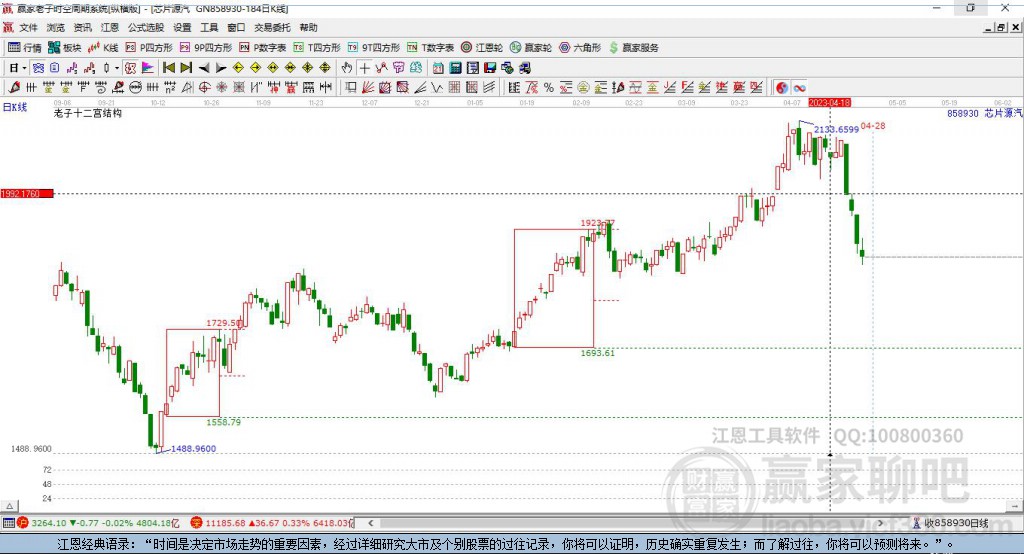Open the 浏览 menu
The width and height of the screenshot is (1024, 554).
click(56, 27)
